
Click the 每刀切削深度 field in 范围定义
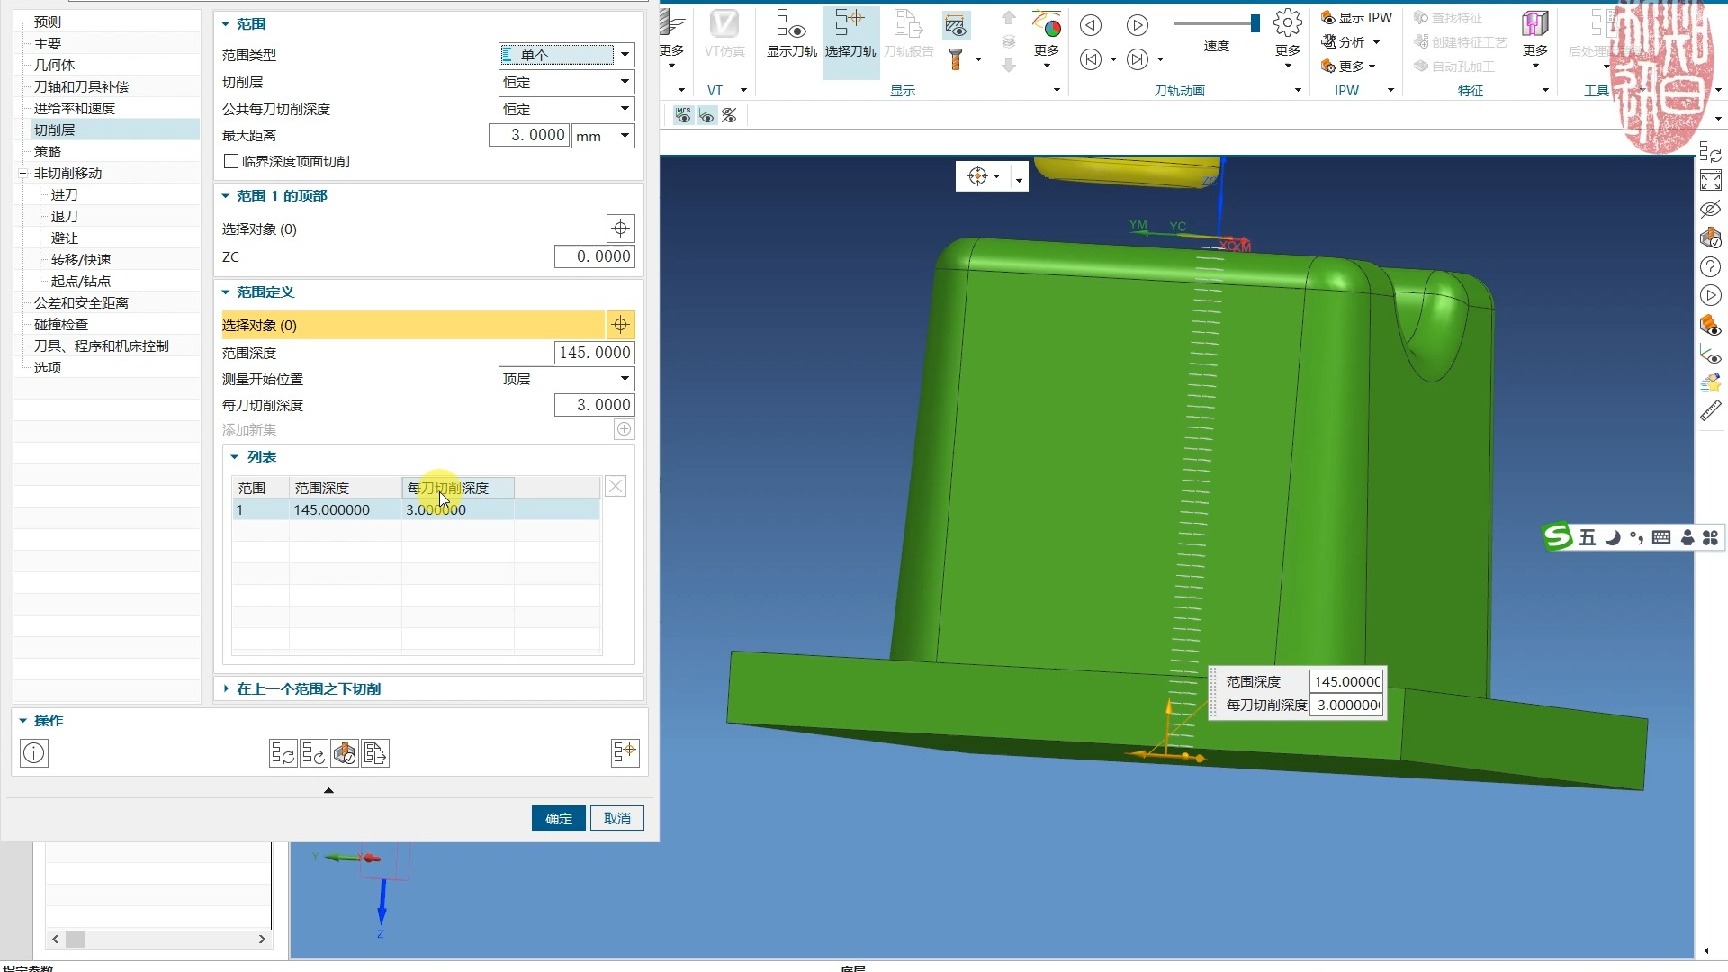(x=594, y=404)
